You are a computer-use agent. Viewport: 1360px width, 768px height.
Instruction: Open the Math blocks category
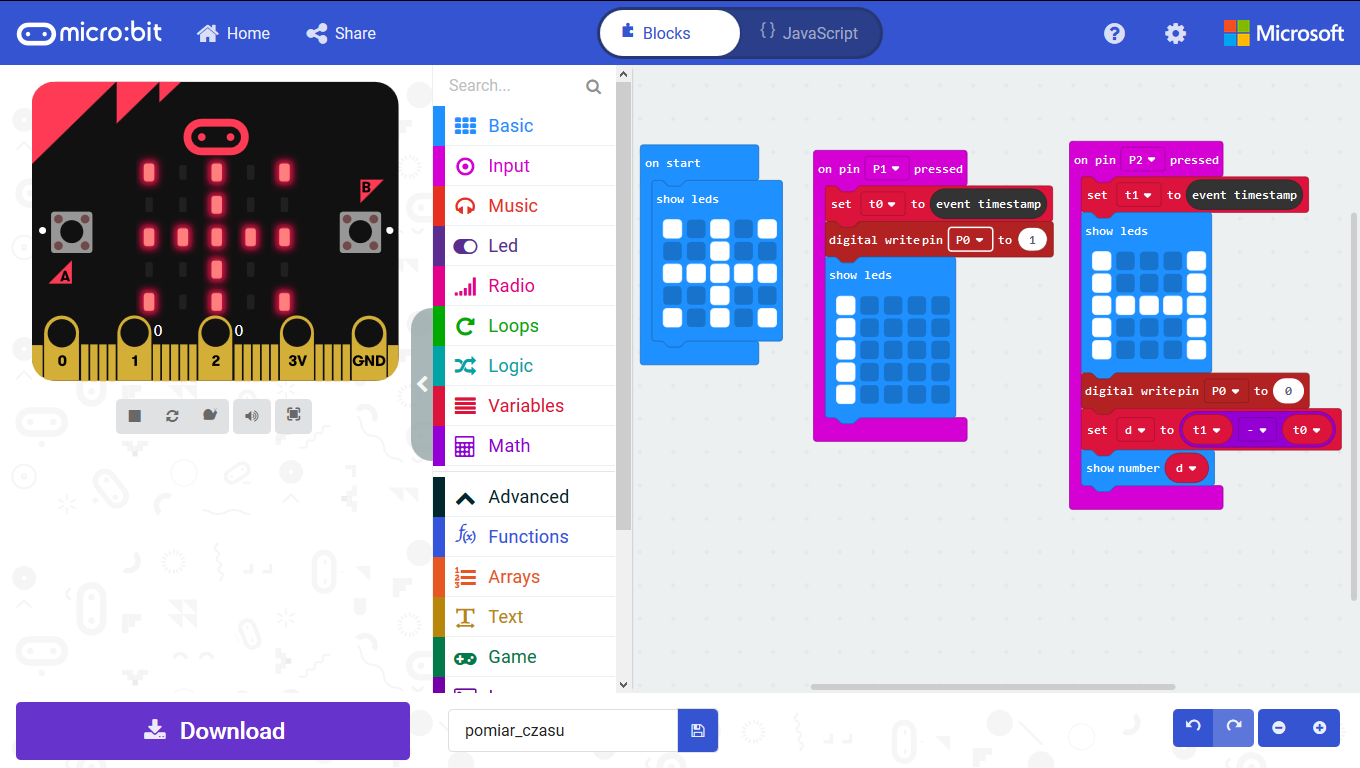[525, 446]
